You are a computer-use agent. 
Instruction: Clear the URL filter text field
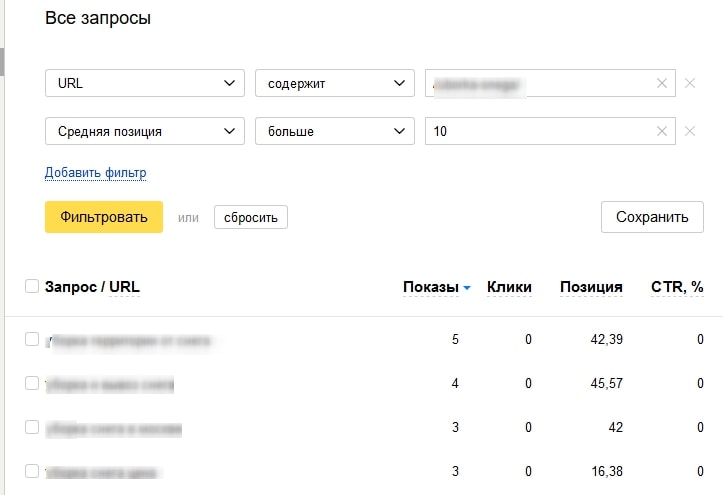pos(661,84)
